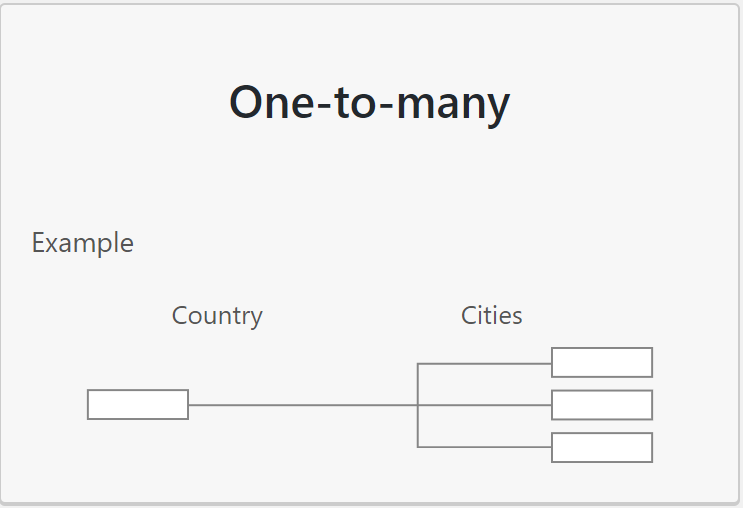
Task: Click the Cities label
Action: coord(491,316)
